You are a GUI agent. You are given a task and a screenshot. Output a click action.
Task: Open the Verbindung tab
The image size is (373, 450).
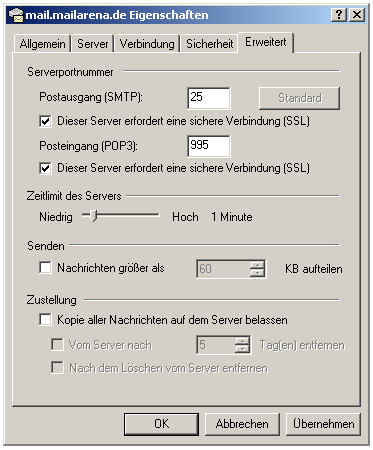coord(147,44)
